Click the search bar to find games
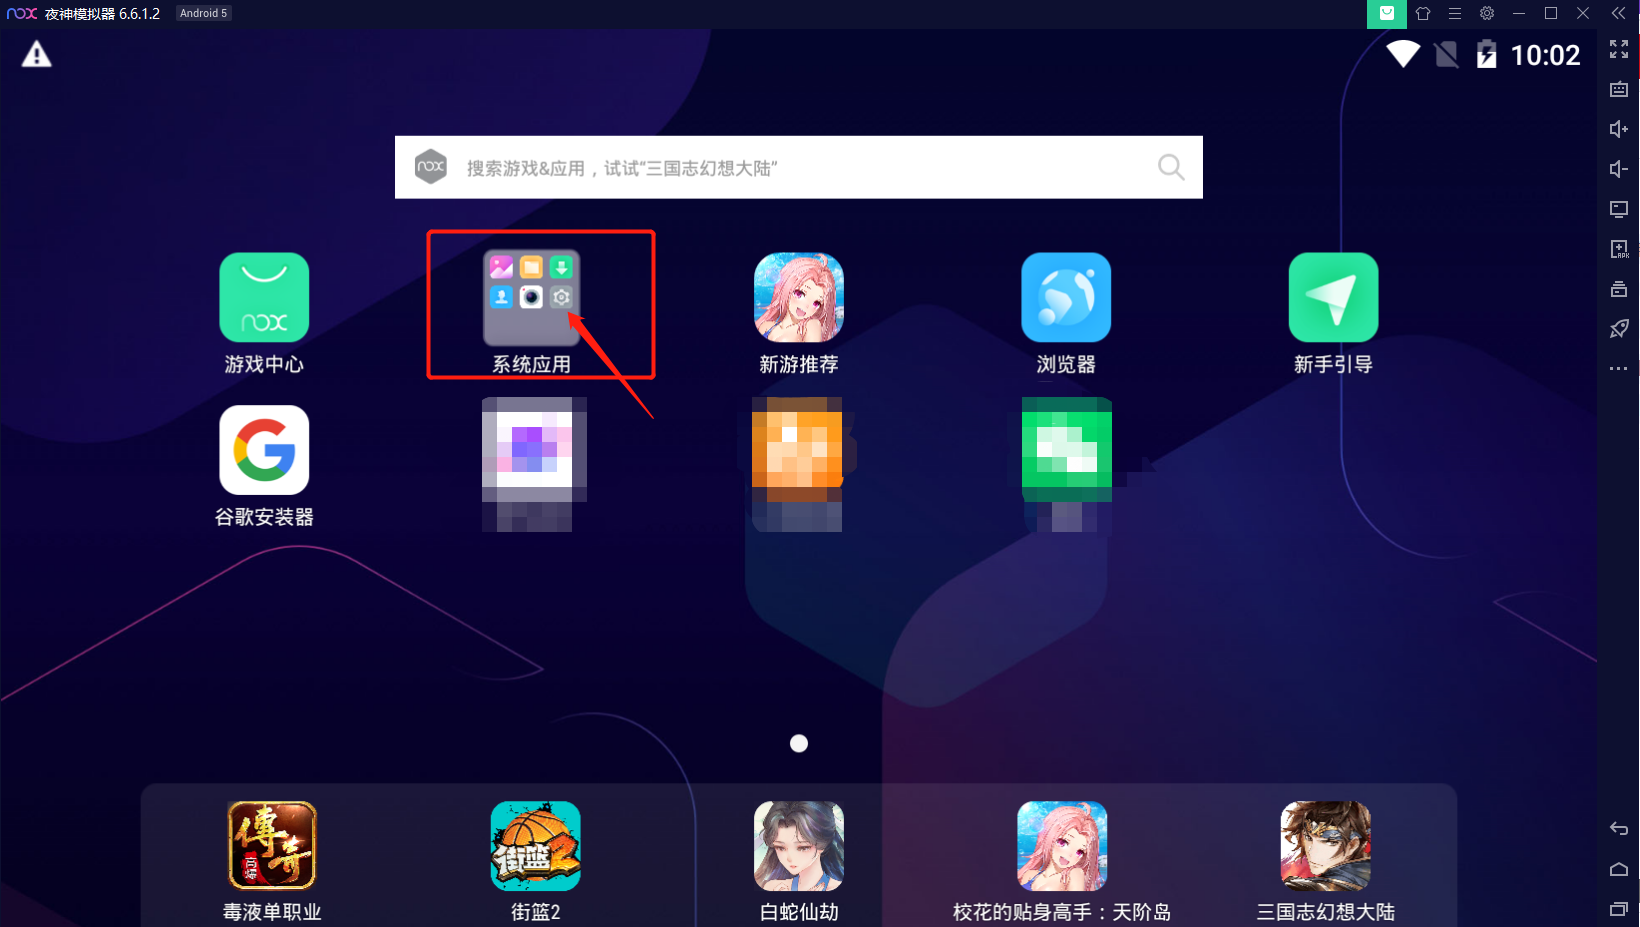 click(798, 167)
